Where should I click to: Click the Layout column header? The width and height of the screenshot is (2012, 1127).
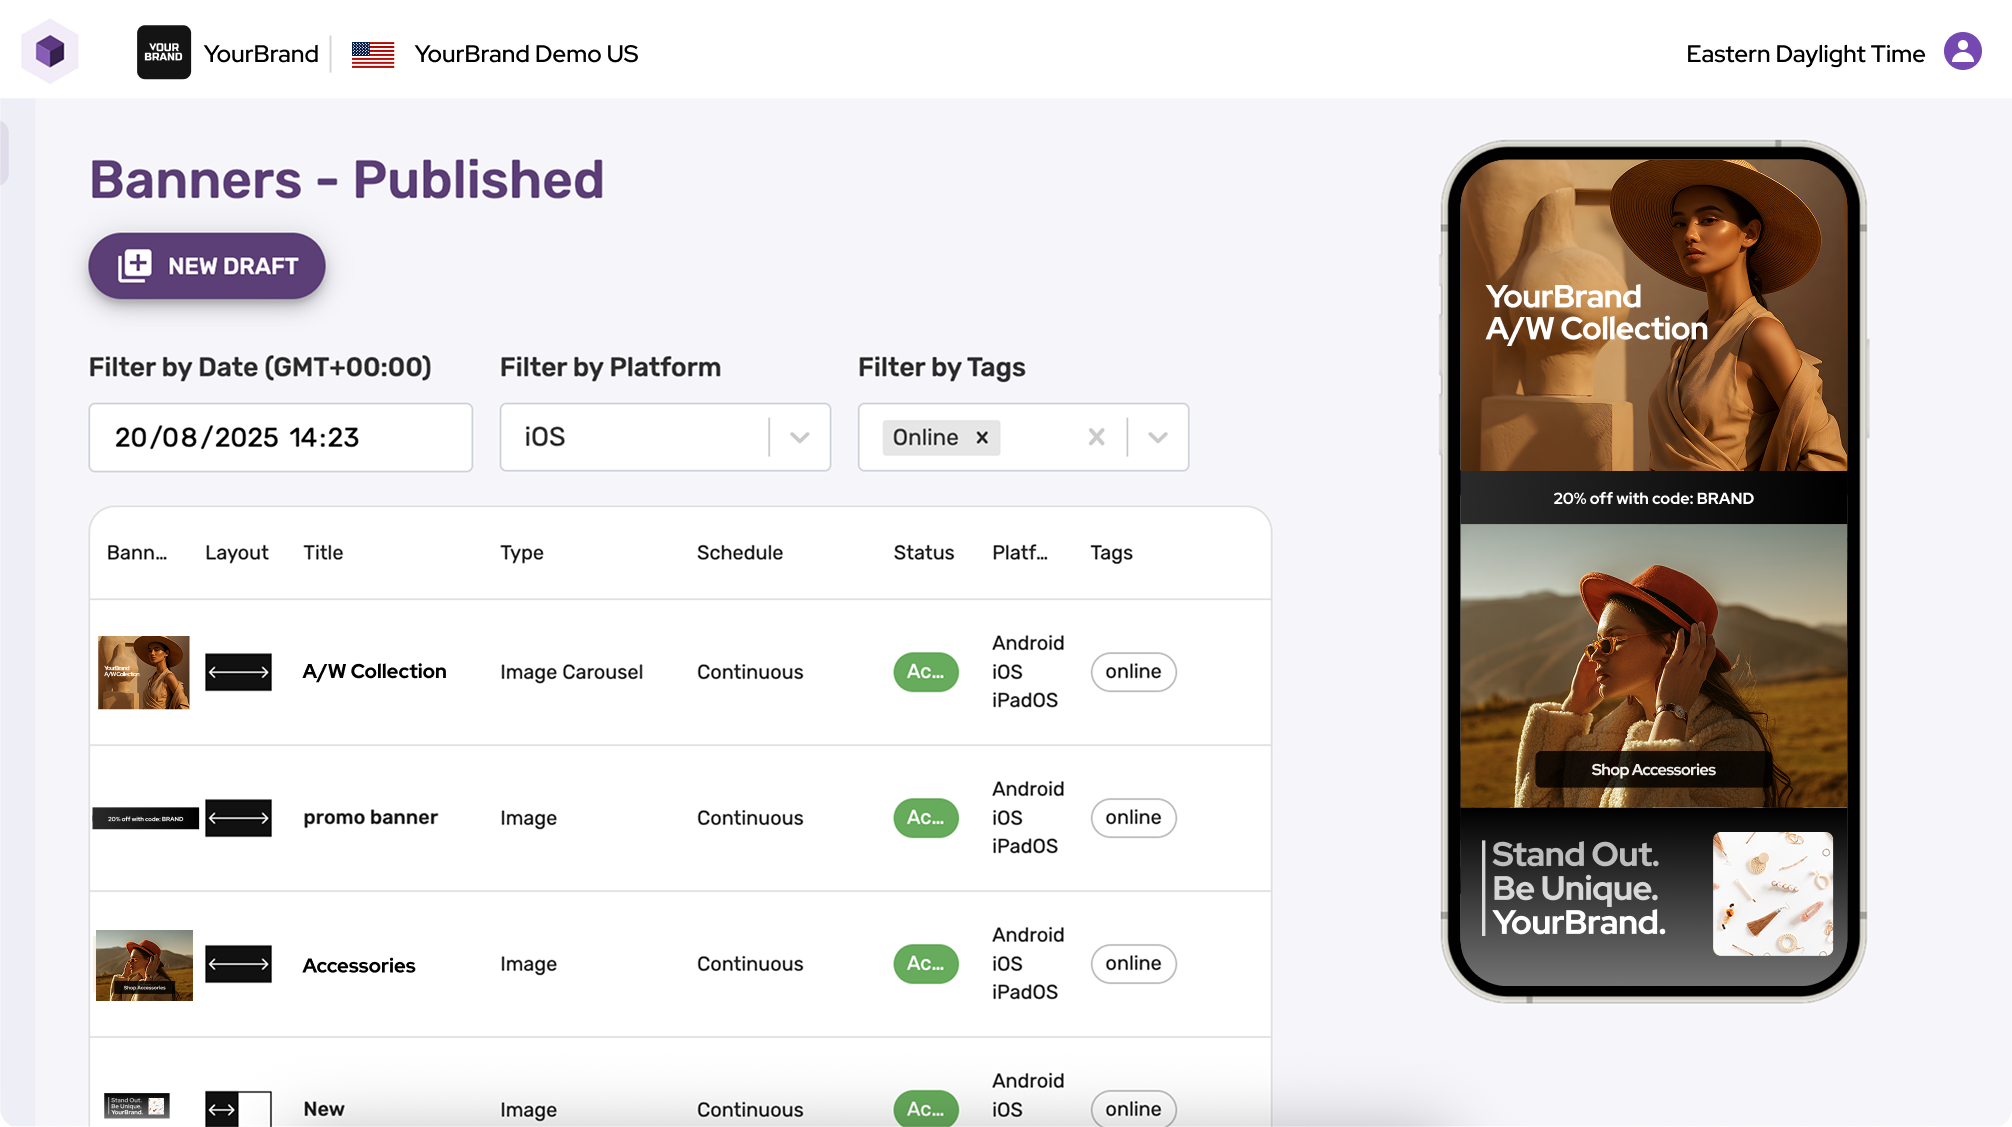coord(237,552)
